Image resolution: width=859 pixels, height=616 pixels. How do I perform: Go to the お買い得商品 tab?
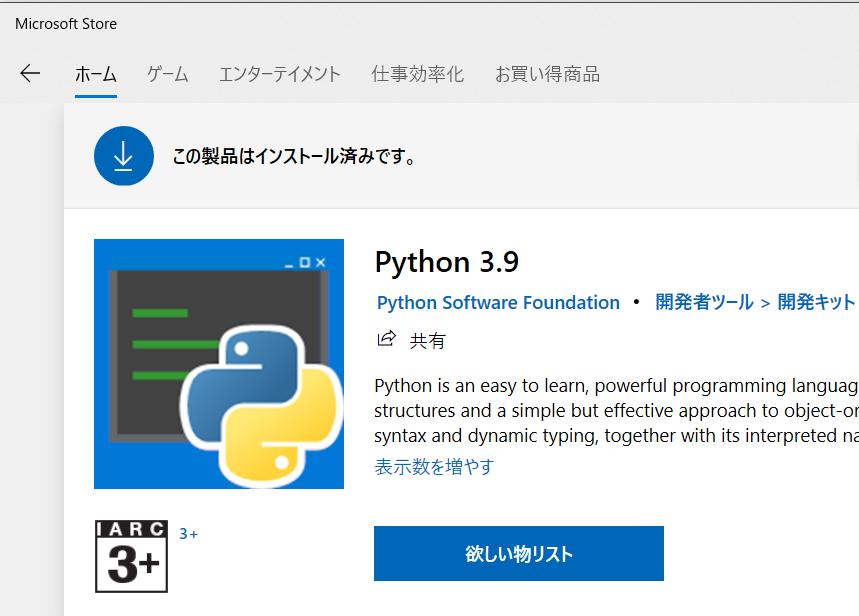547,74
